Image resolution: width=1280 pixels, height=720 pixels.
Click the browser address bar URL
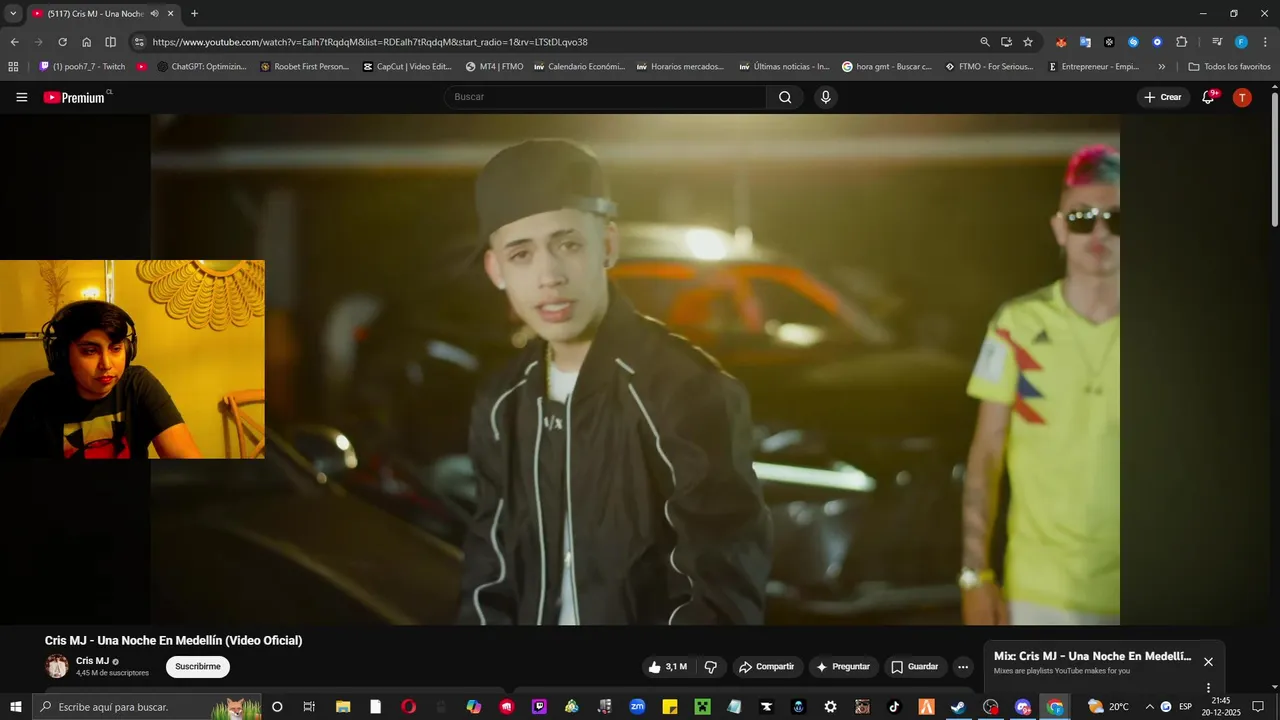click(370, 42)
